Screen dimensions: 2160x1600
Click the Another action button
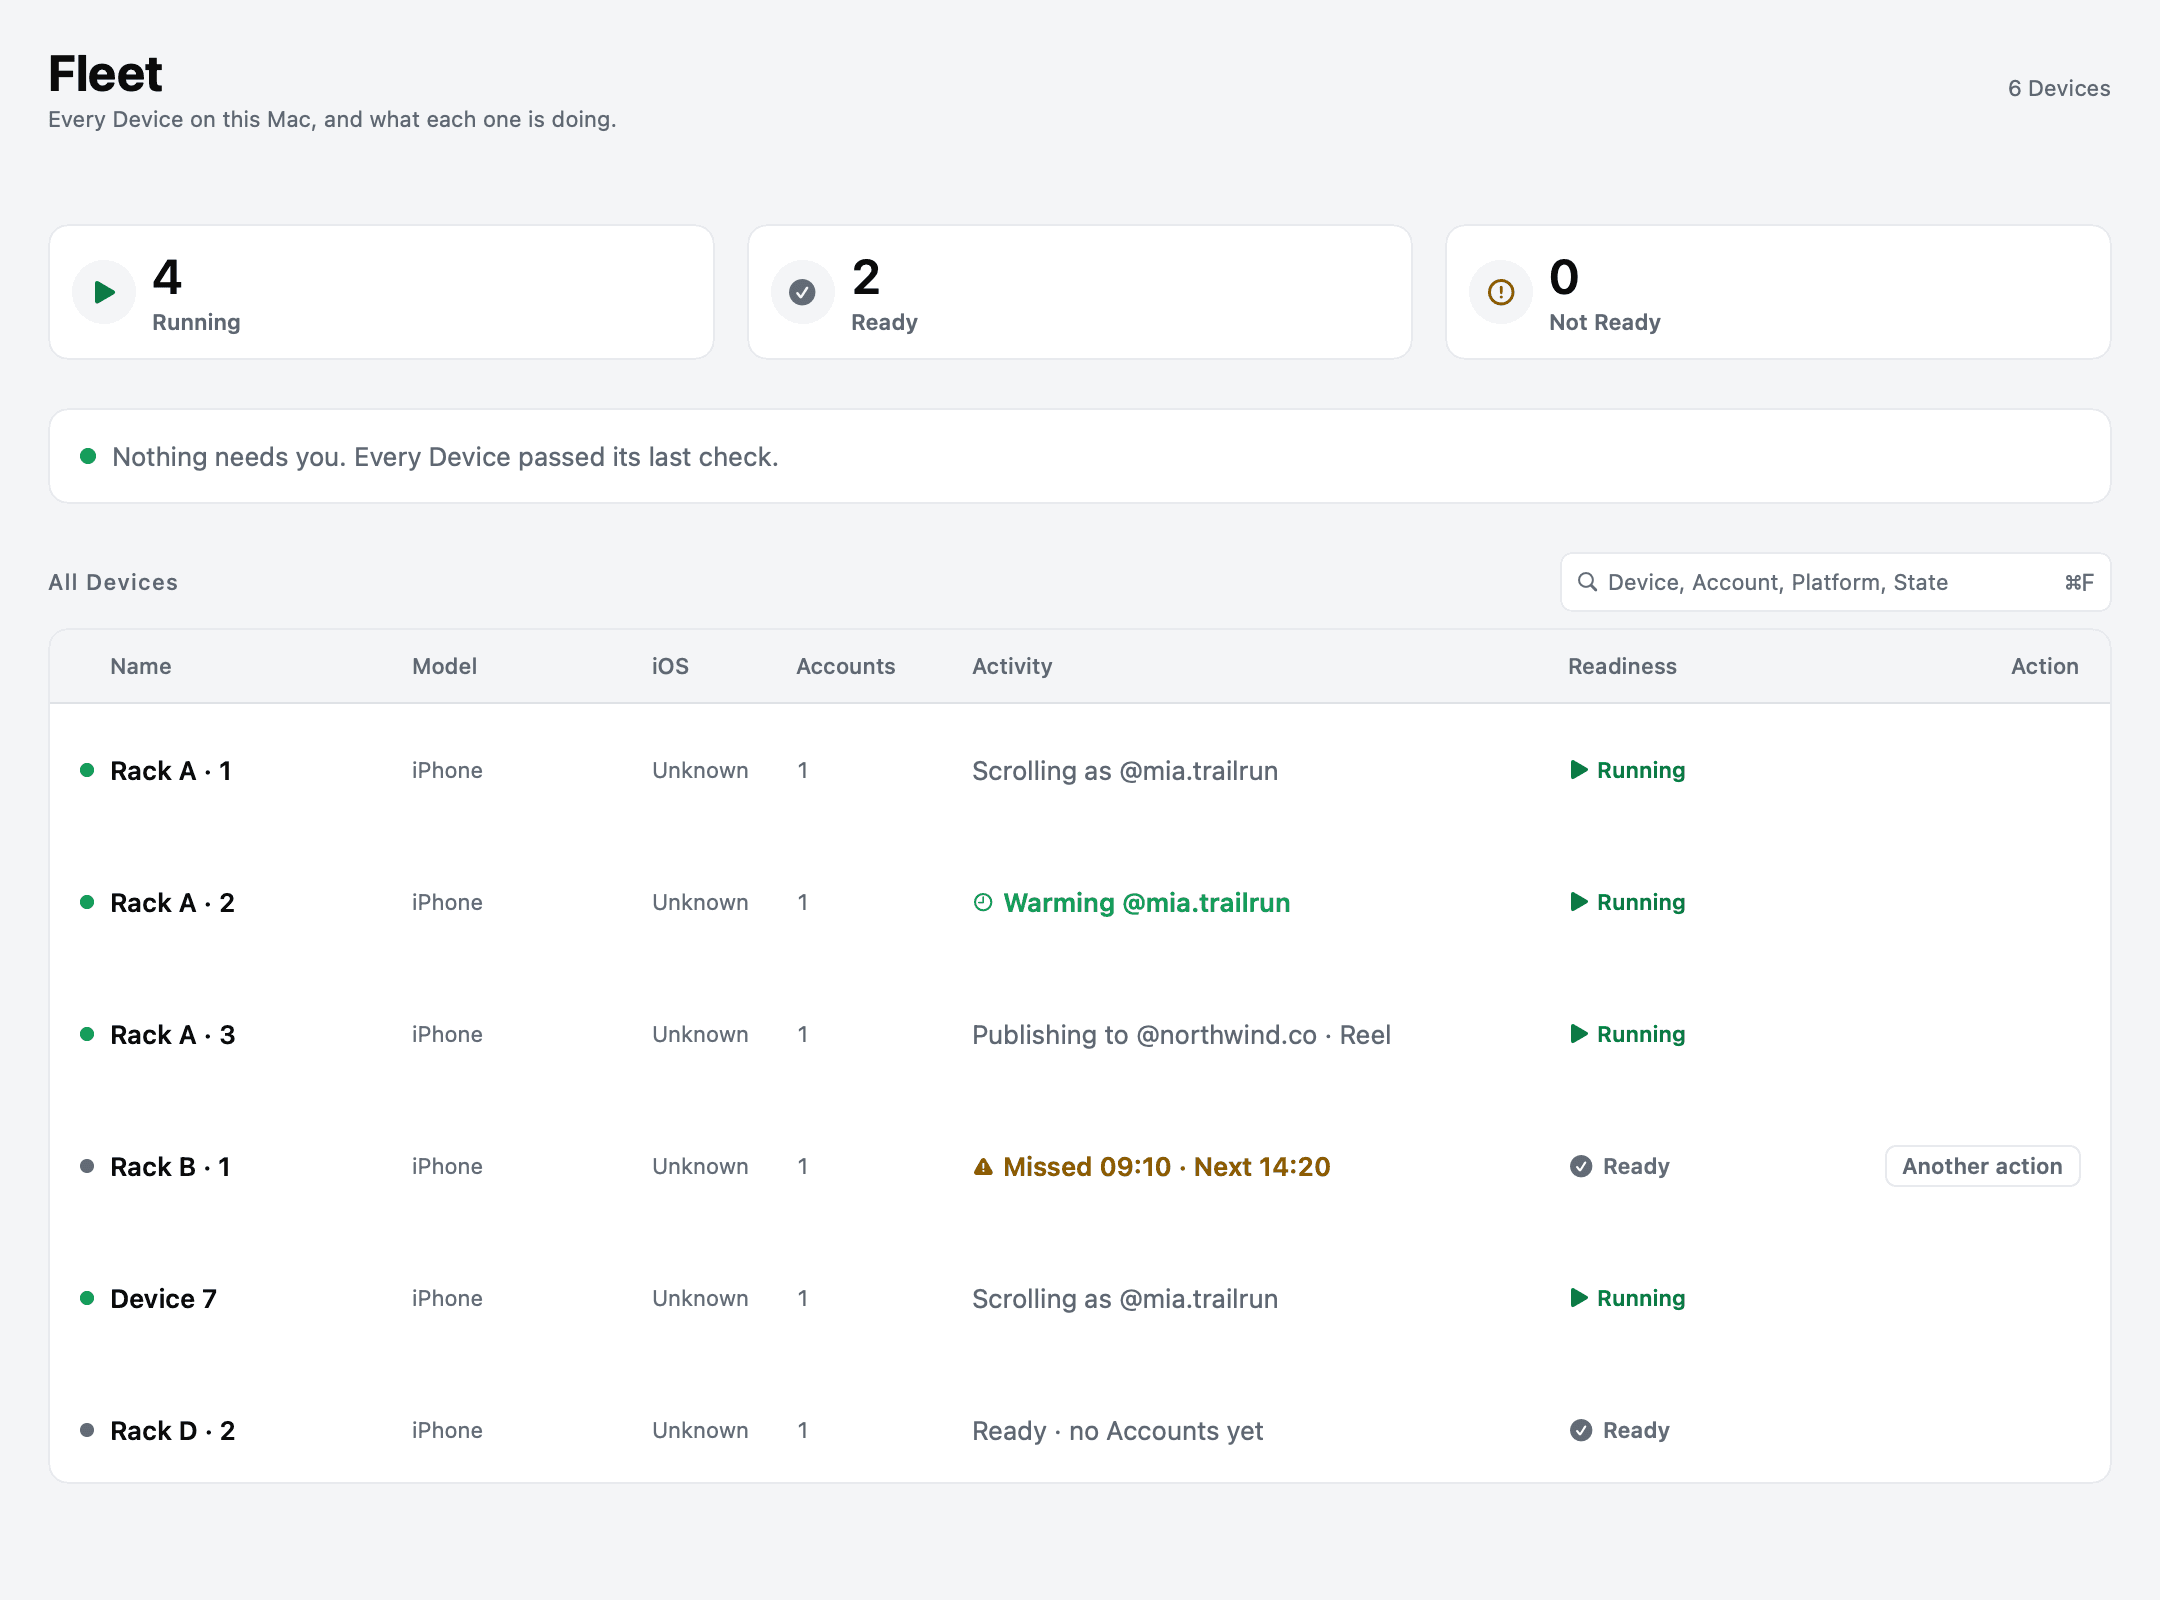tap(1982, 1166)
